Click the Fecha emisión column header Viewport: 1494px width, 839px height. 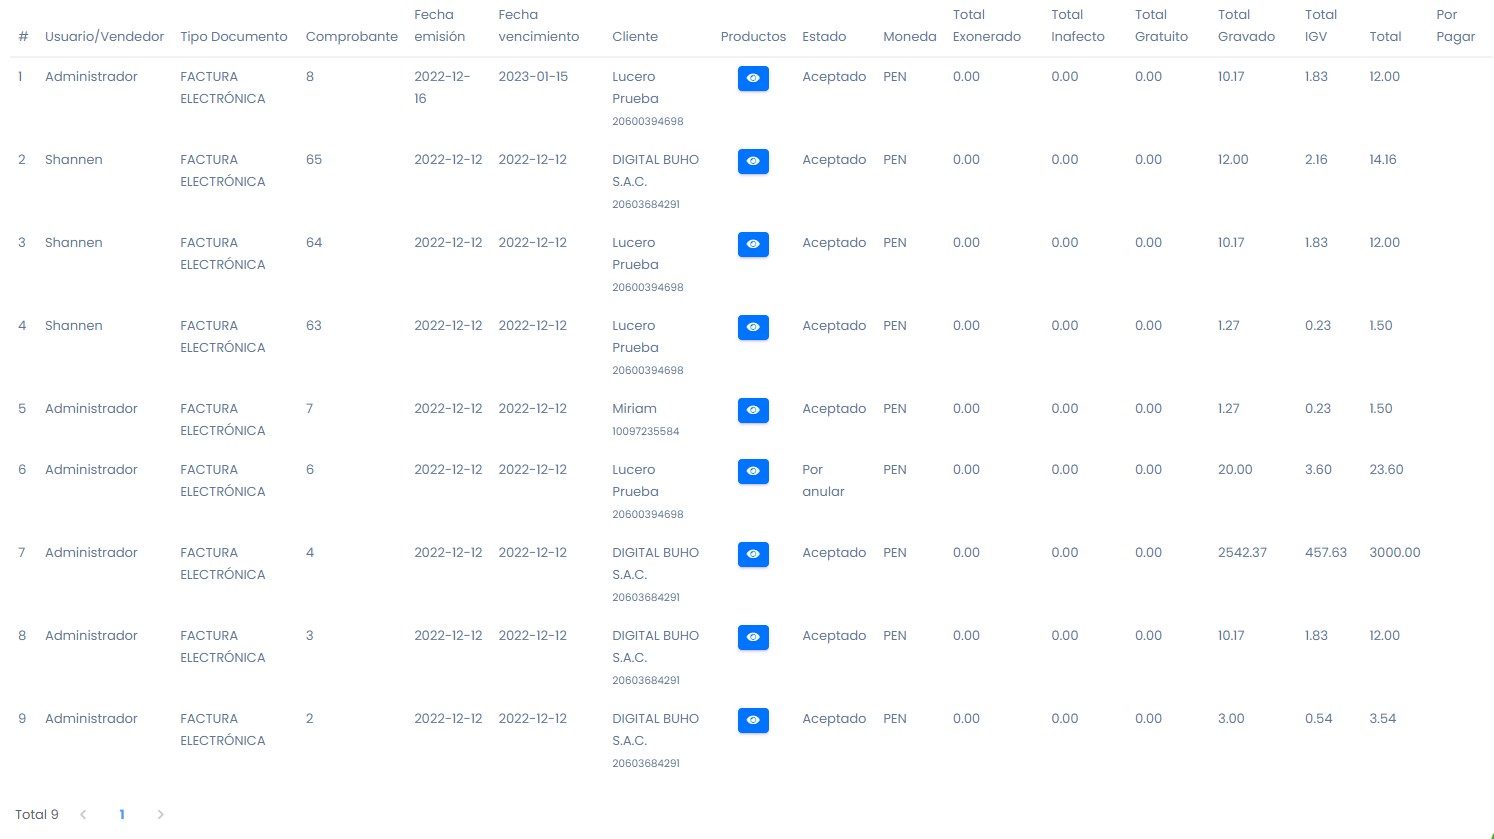(439, 26)
